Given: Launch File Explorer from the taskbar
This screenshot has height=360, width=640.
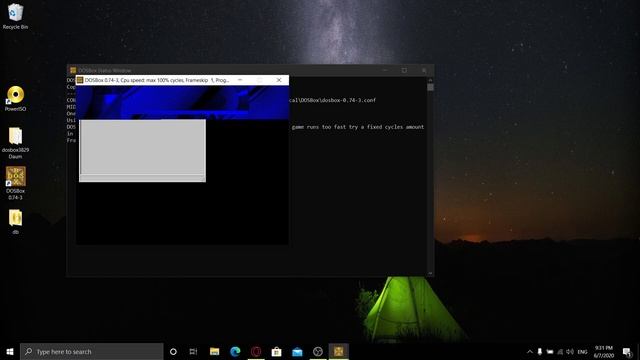Looking at the screenshot, I should pos(214,351).
